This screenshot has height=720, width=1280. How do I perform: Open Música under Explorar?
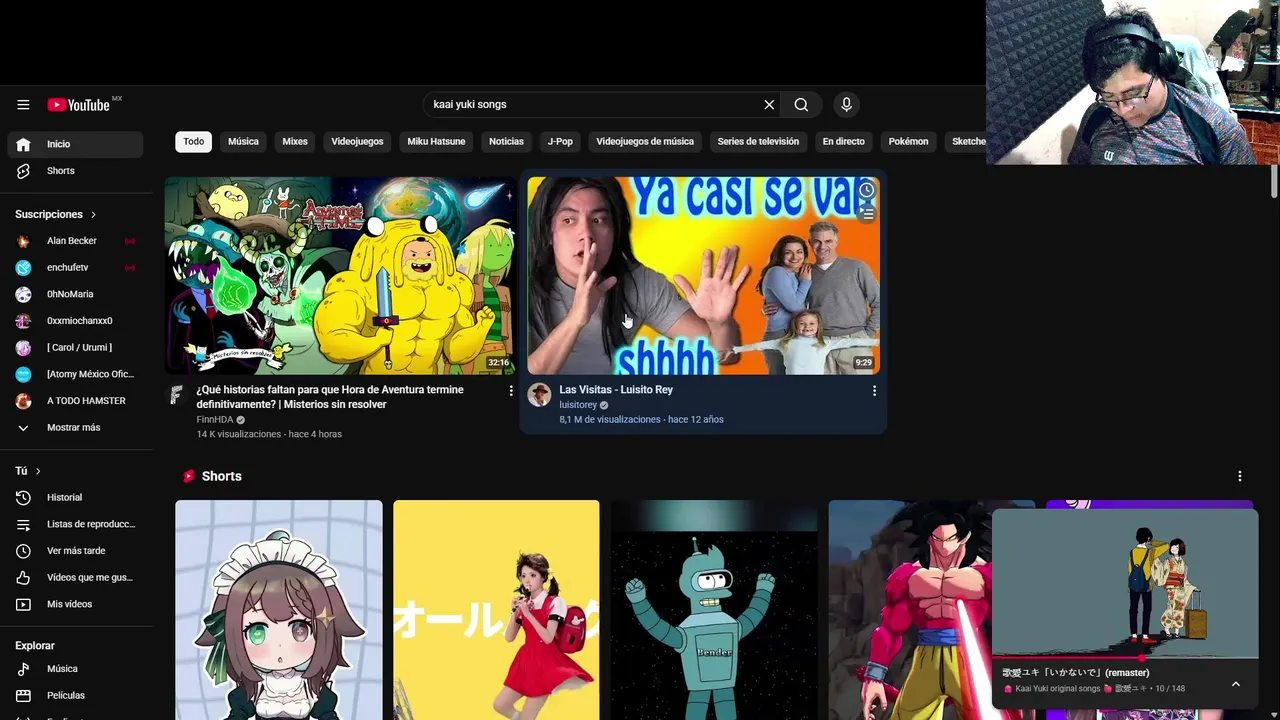[x=76, y=669]
